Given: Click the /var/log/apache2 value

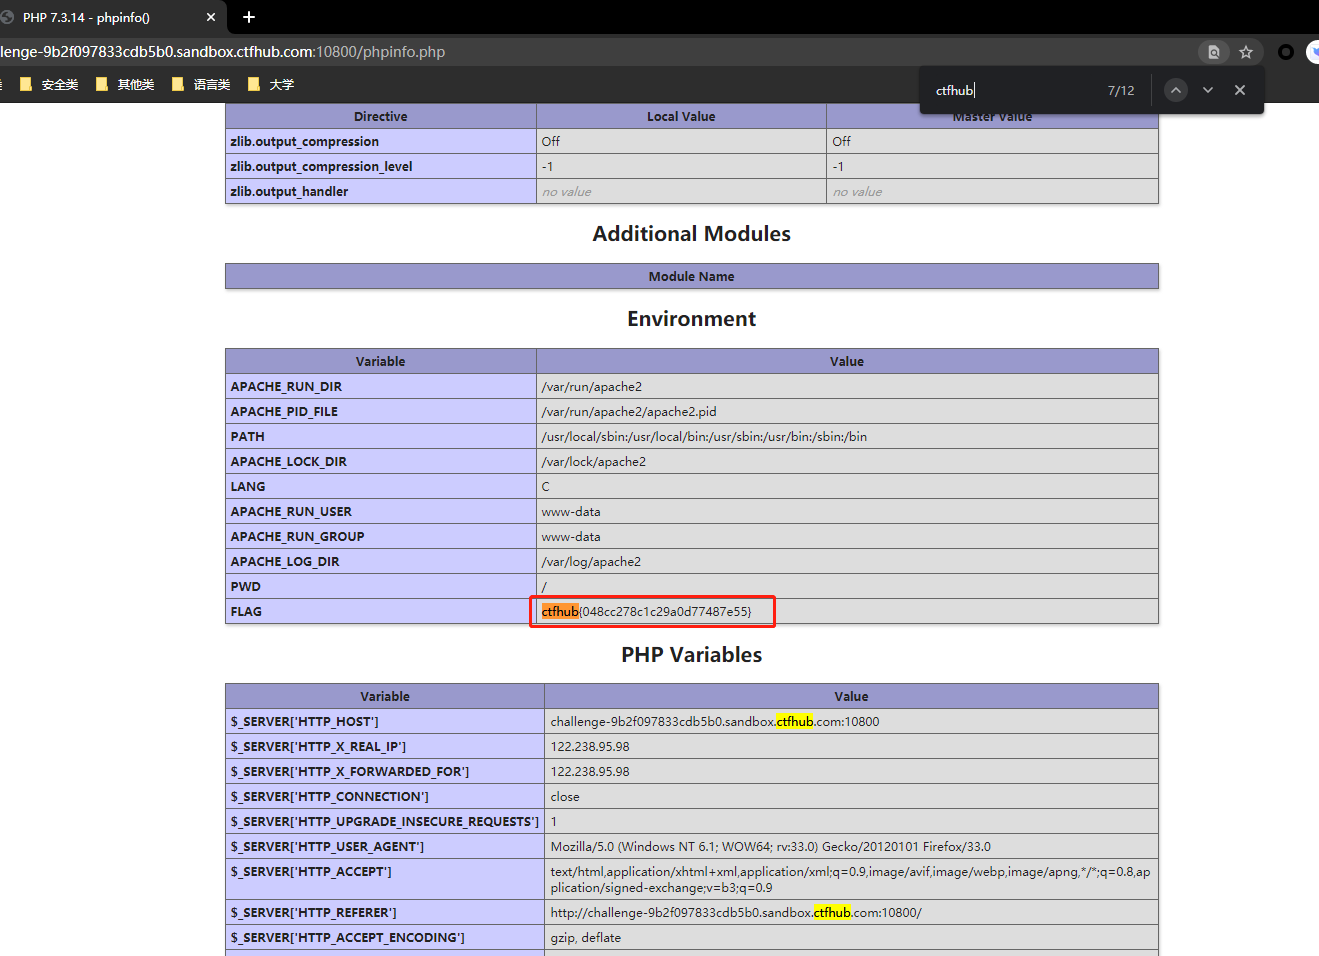Looking at the screenshot, I should click(591, 561).
